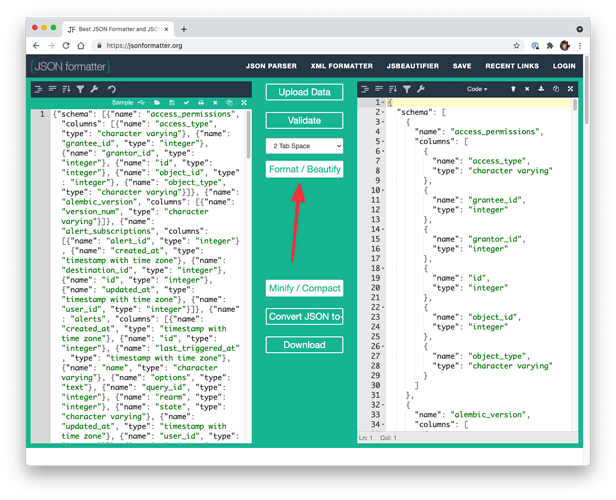Viewport: 616px width, 500px height.
Task: Click checkmark validate icon above left editor
Action: point(186,103)
